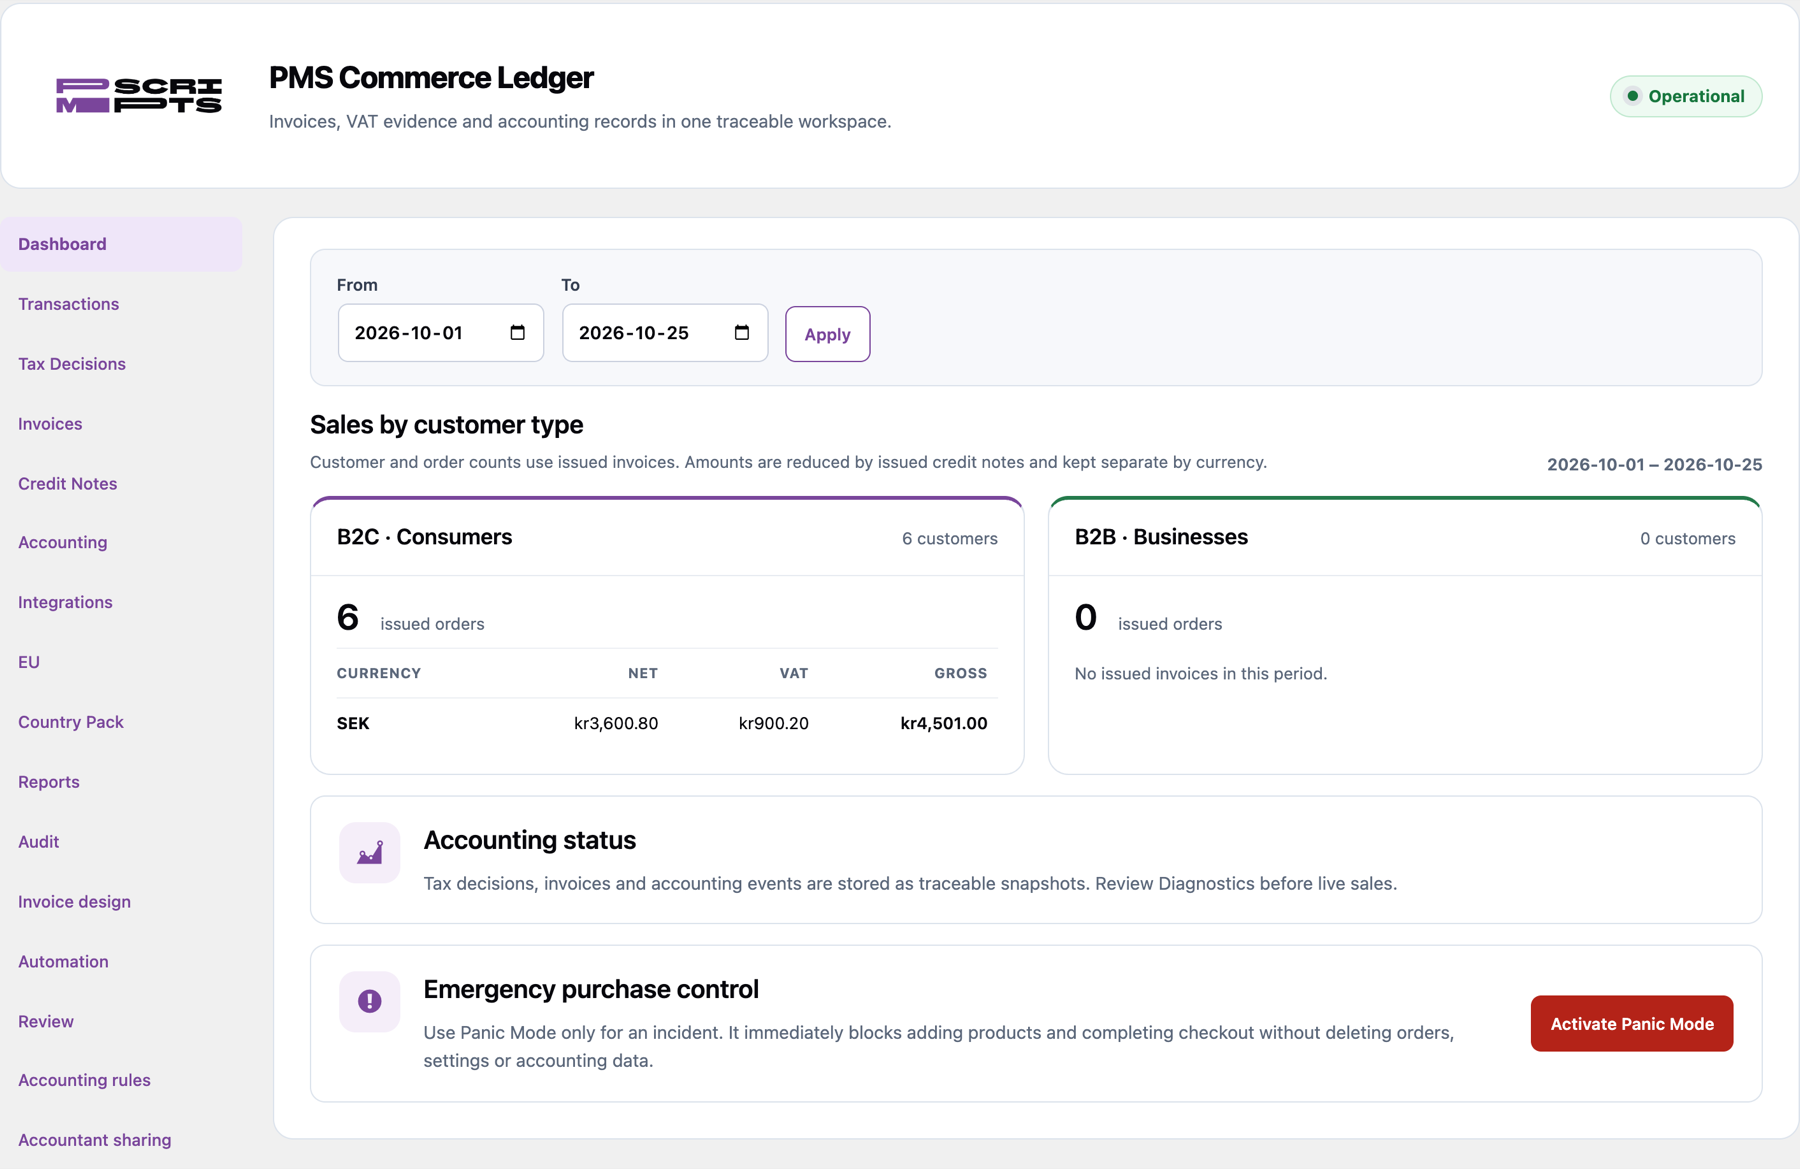Click 'No issued invoices in this period.'
Image resolution: width=1800 pixels, height=1169 pixels.
point(1201,673)
